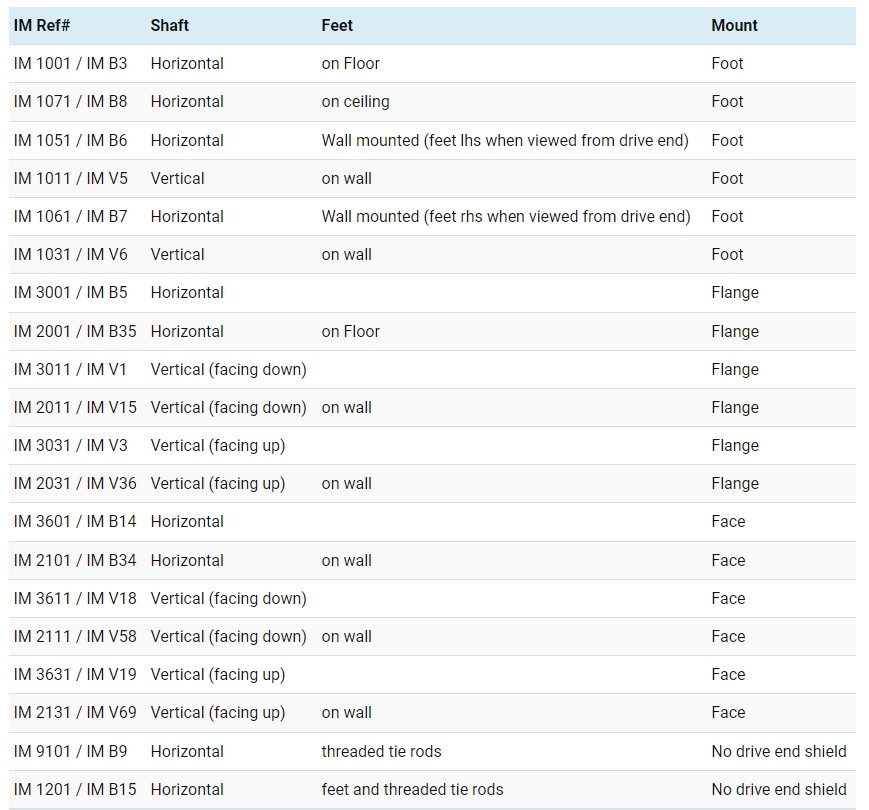Select the IM 1011 / IM V5 row reference
Image resolution: width=869 pixels, height=810 pixels.
pyautogui.click(x=71, y=178)
